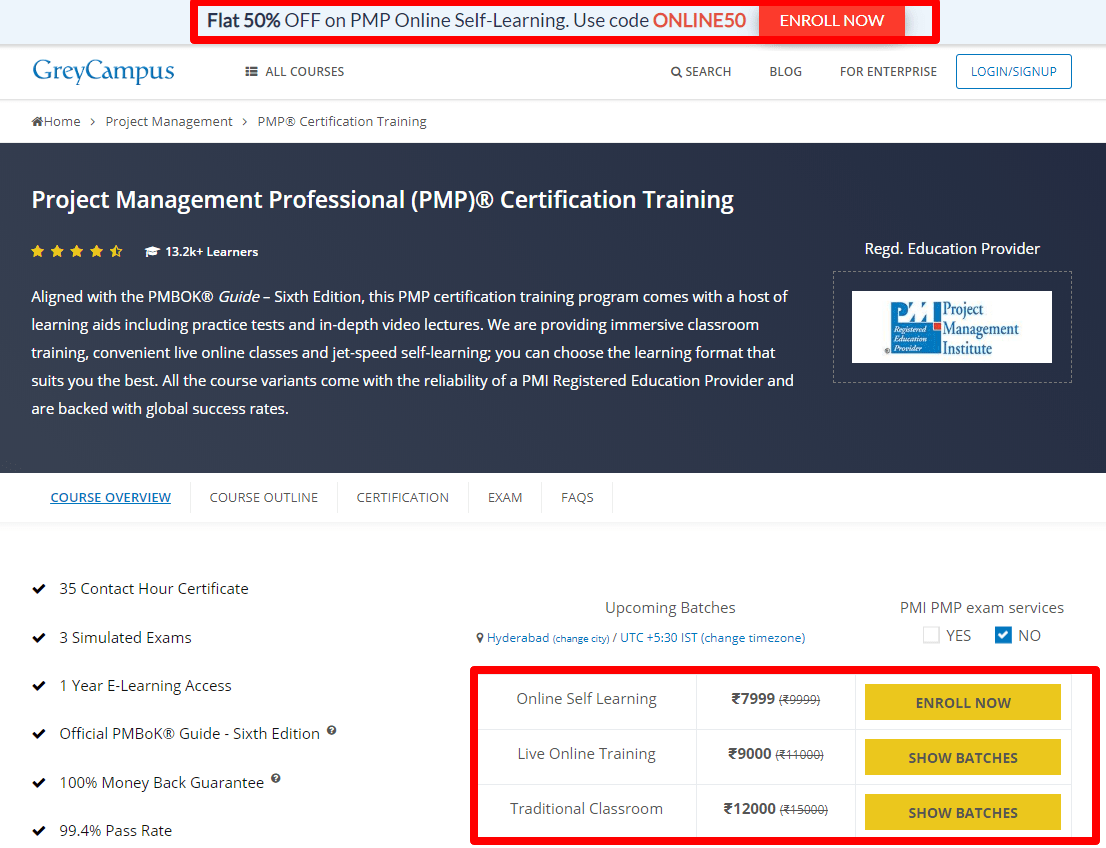Click the star rating icons
The width and height of the screenshot is (1106, 848).
pyautogui.click(x=77, y=251)
